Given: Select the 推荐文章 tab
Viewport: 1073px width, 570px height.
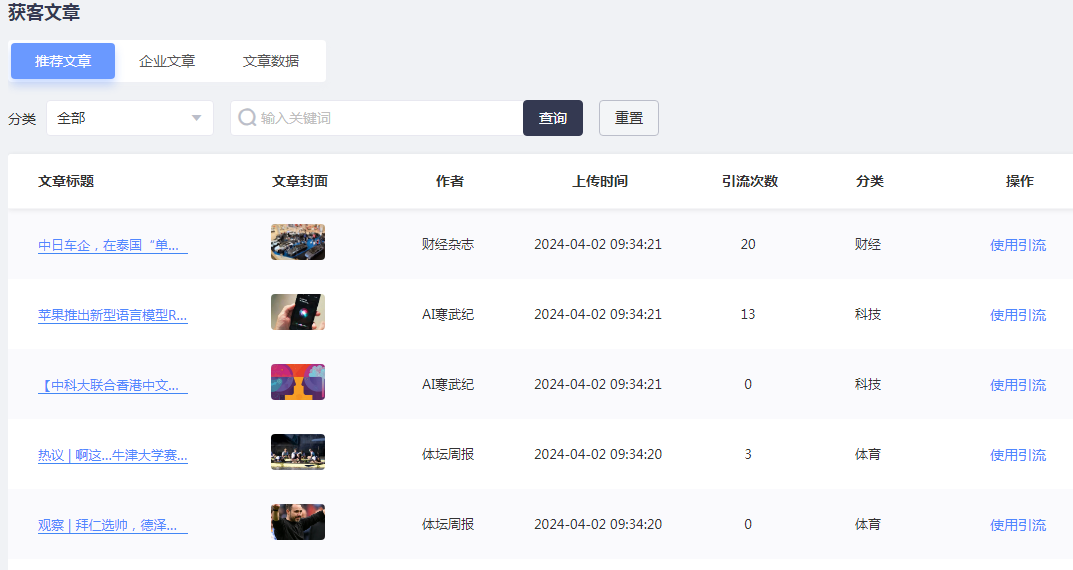Looking at the screenshot, I should click(x=63, y=61).
